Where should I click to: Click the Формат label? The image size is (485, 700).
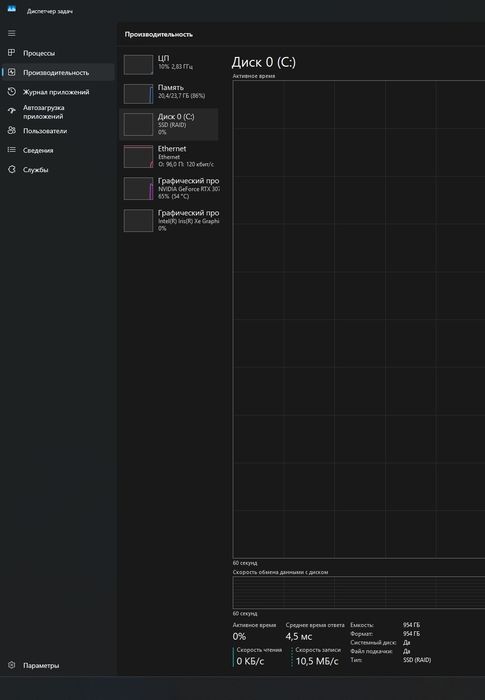click(362, 633)
